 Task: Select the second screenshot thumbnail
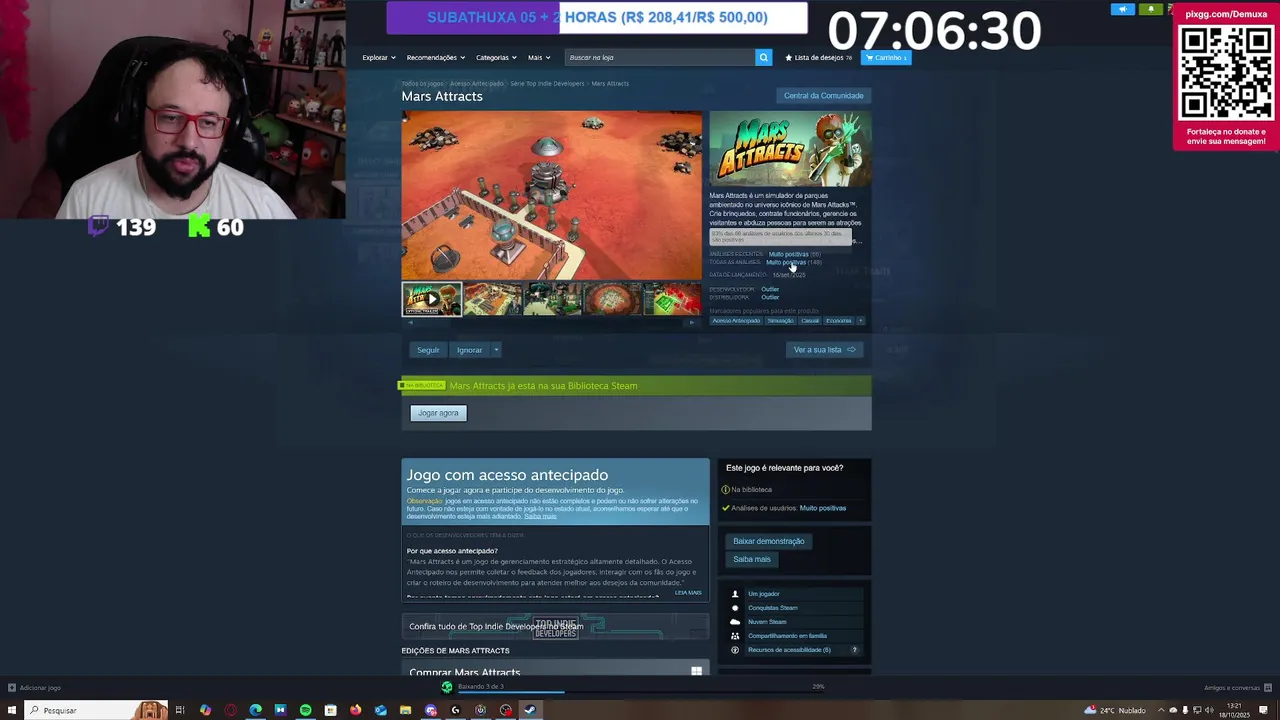(492, 299)
